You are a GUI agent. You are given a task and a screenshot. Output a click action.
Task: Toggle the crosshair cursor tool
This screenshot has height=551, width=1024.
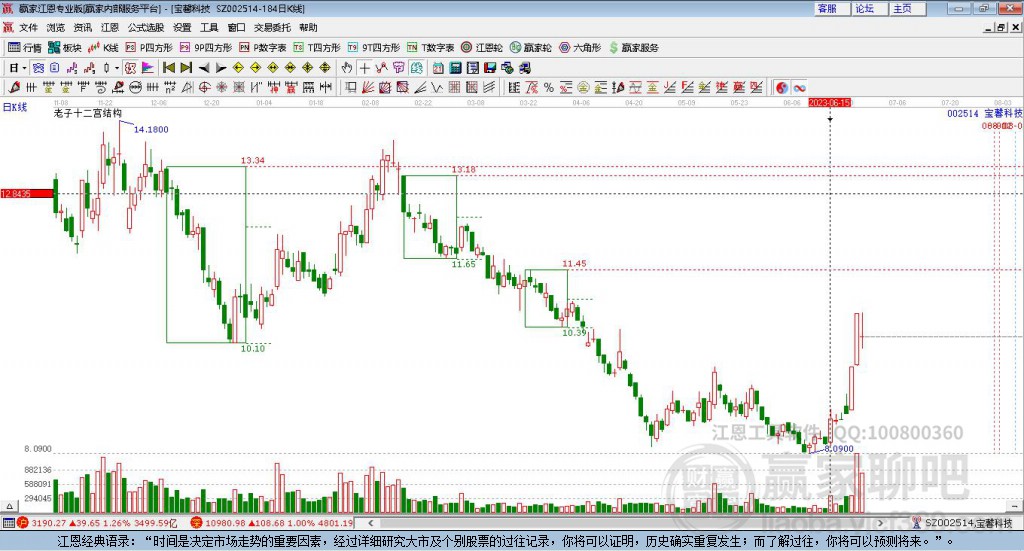pyautogui.click(x=364, y=68)
